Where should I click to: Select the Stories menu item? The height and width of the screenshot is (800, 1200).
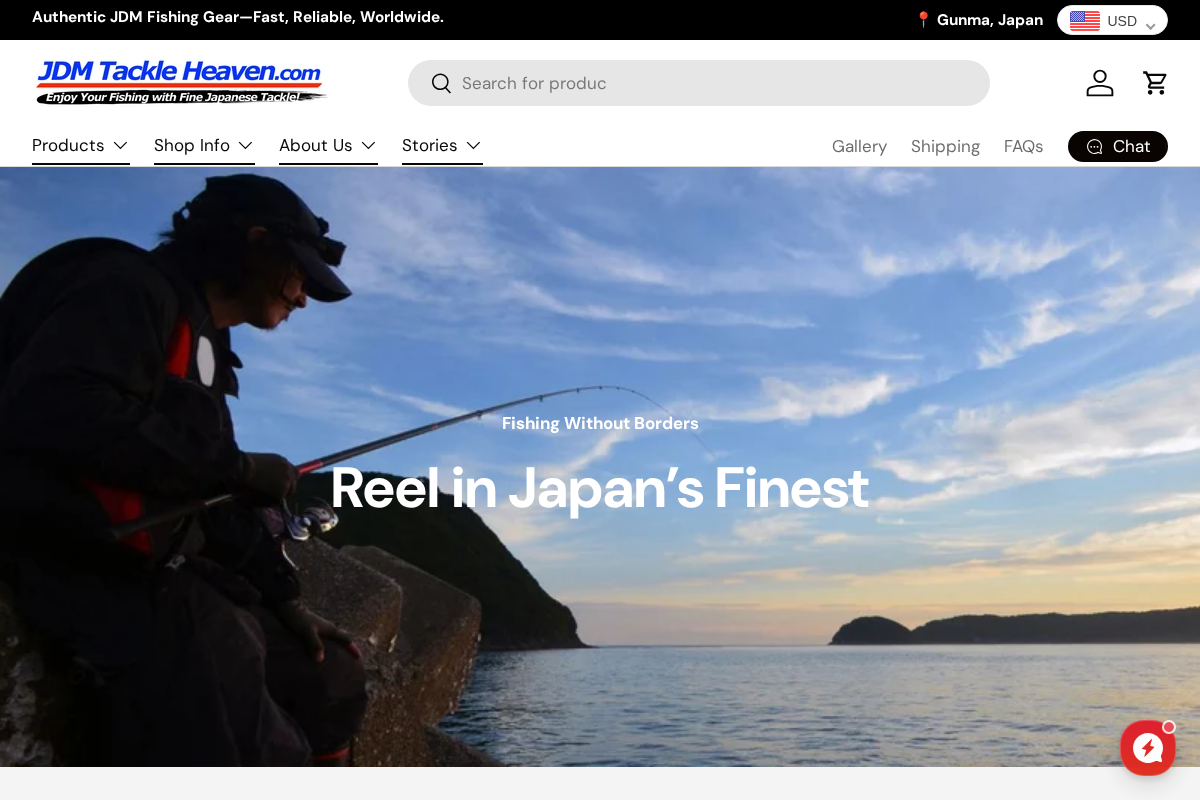[429, 146]
